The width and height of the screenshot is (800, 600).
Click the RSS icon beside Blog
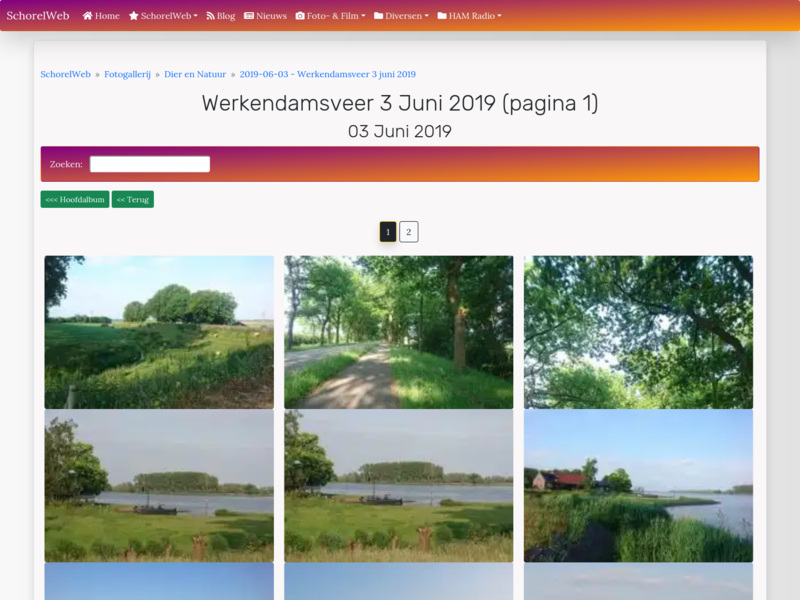[210, 16]
